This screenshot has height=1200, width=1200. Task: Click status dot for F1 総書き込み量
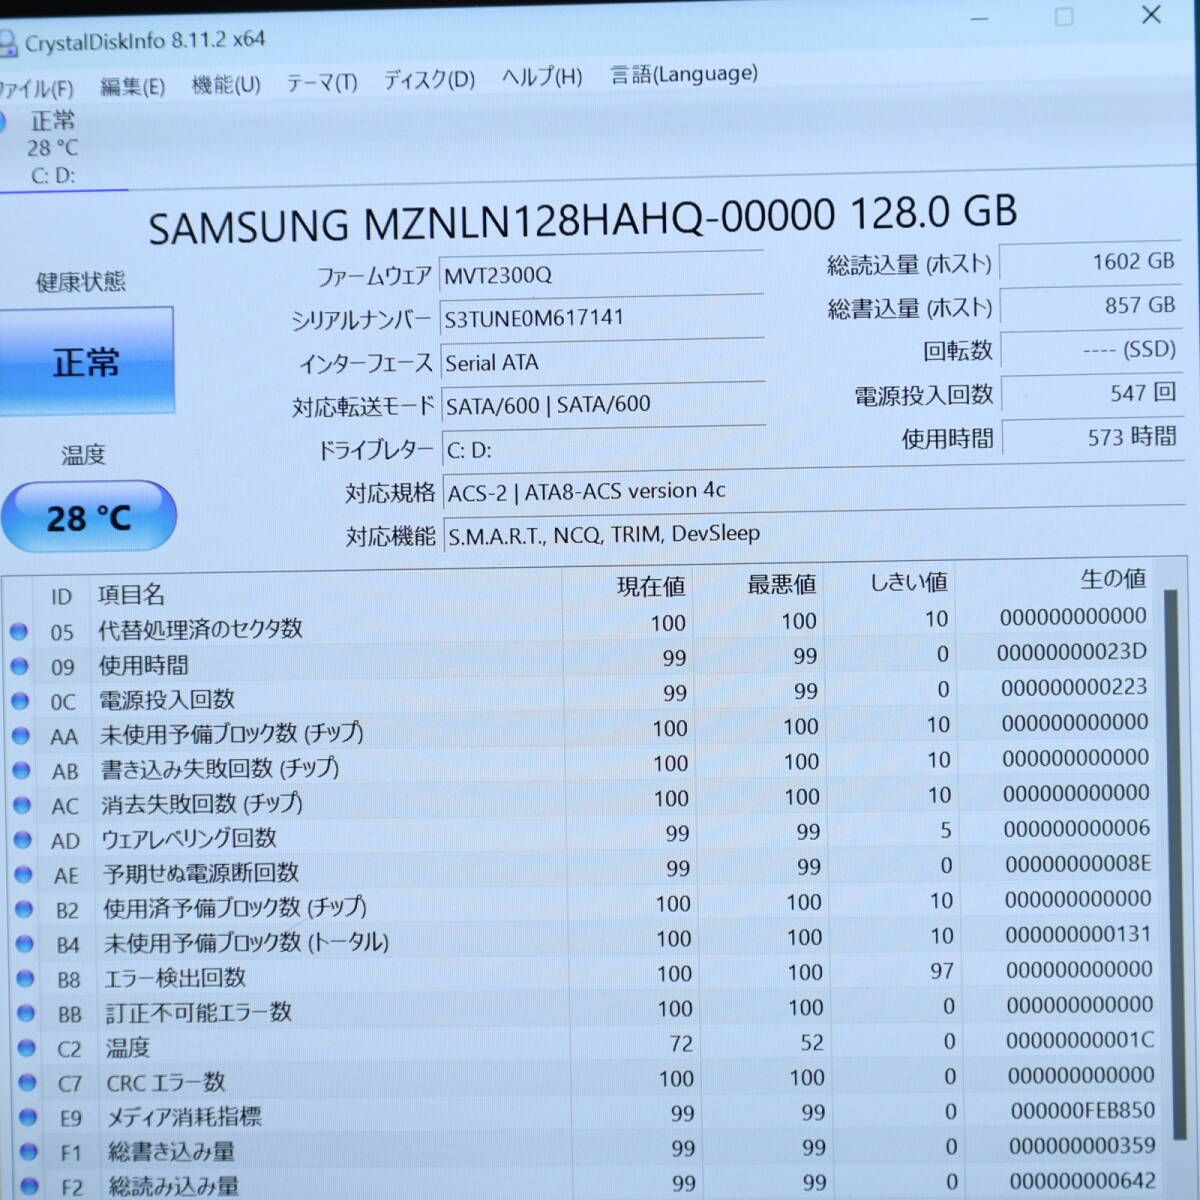pos(29,1153)
